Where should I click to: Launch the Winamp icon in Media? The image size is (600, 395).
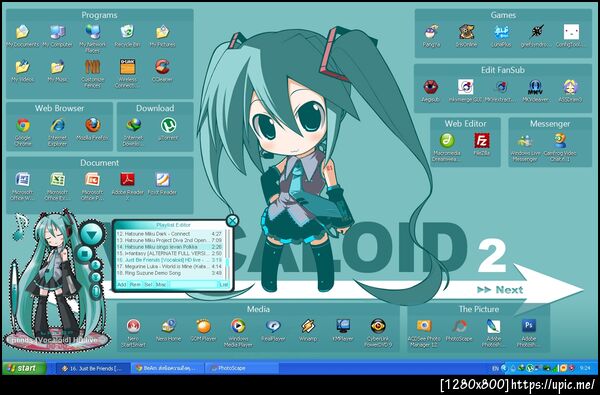click(x=308, y=326)
